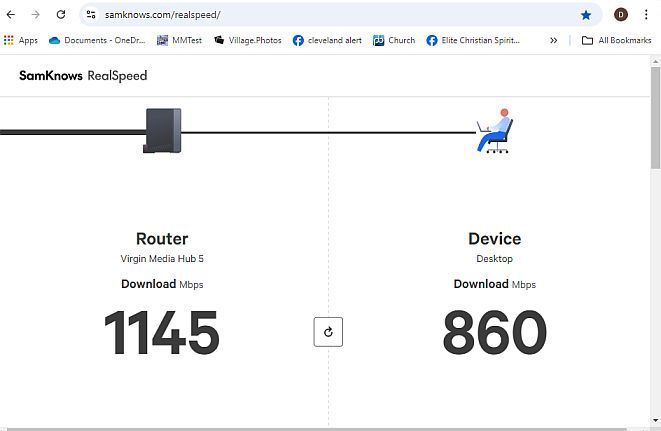The image size is (661, 431).
Task: Click the scrollbar up arrow
Action: [x=656, y=62]
